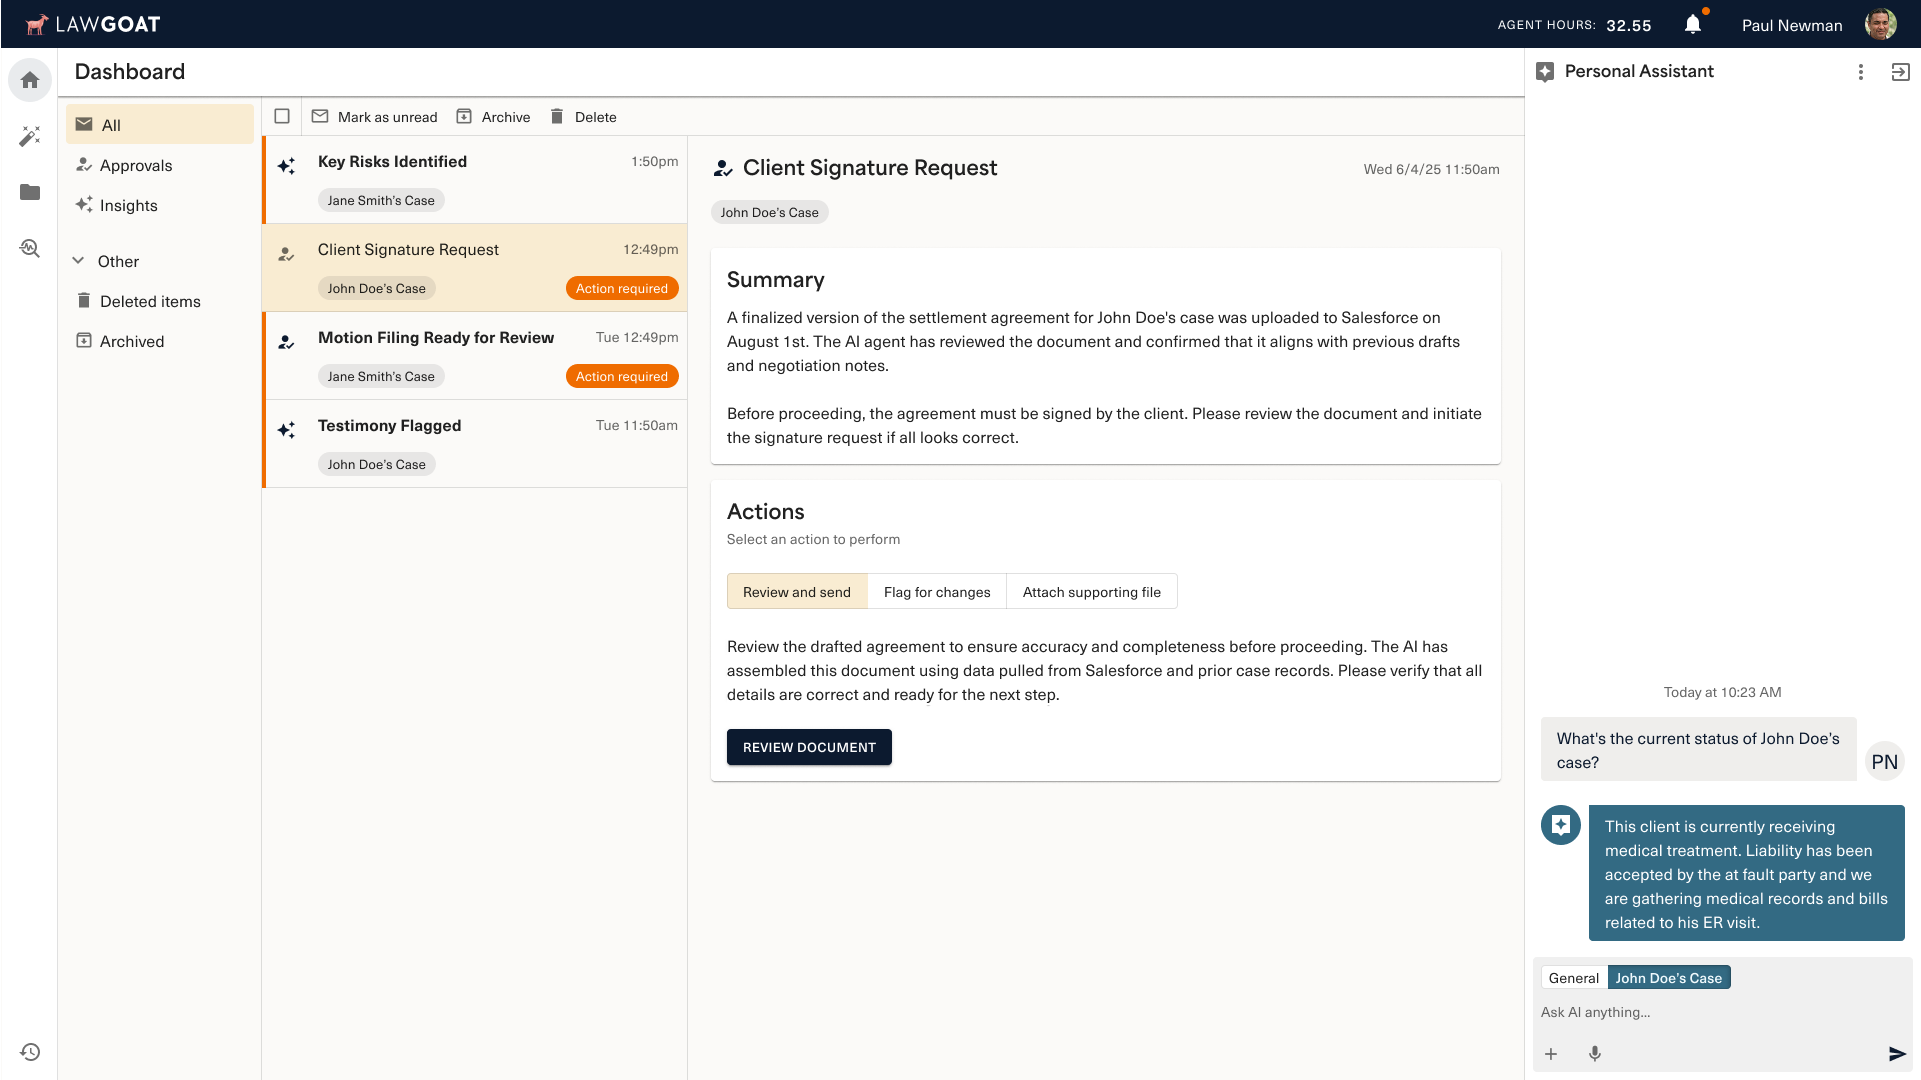Click the send message icon in the assistant chat

1897,1053
